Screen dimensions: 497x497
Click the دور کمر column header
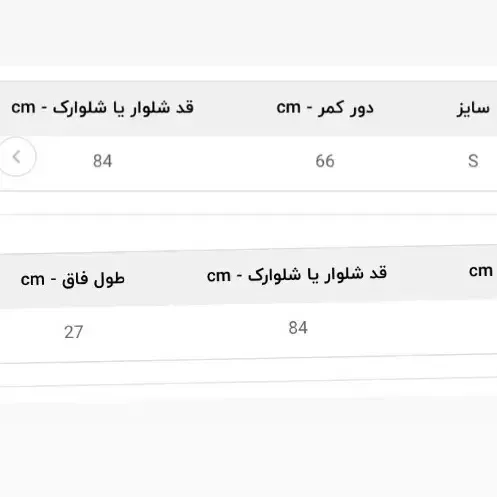pos(325,108)
